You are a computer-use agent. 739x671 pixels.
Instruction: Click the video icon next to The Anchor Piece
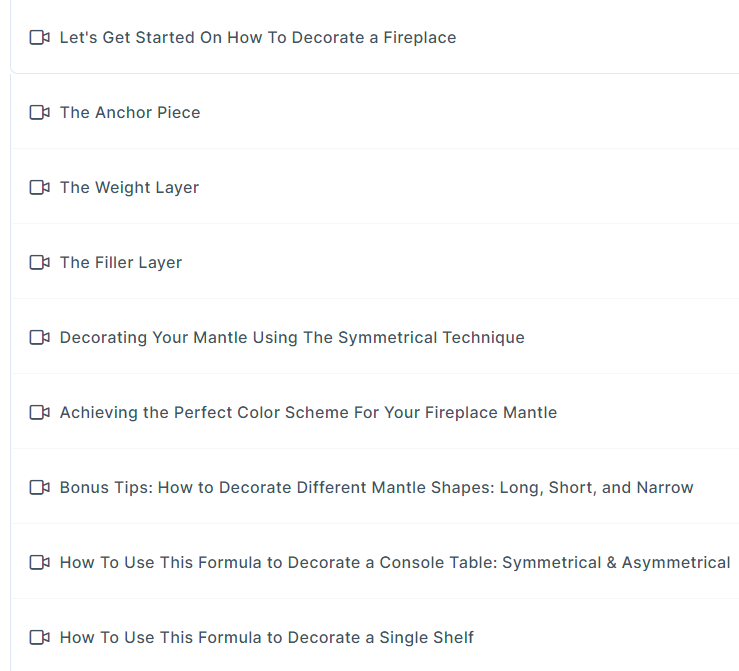pos(40,112)
